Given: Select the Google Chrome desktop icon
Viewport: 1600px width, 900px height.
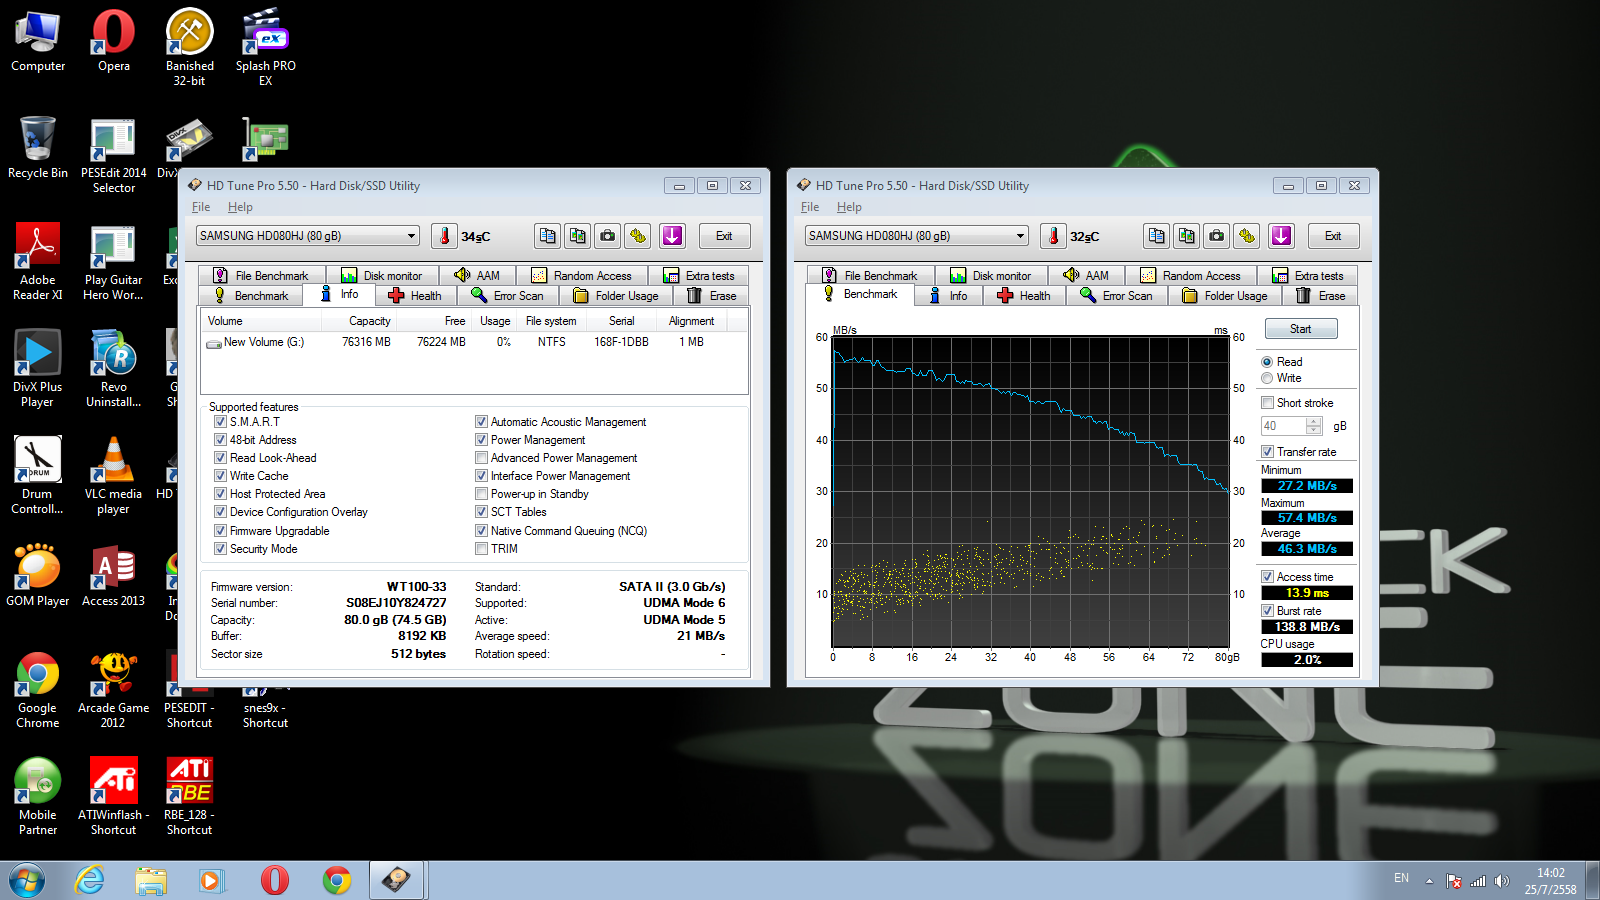Looking at the screenshot, I should (x=38, y=690).
